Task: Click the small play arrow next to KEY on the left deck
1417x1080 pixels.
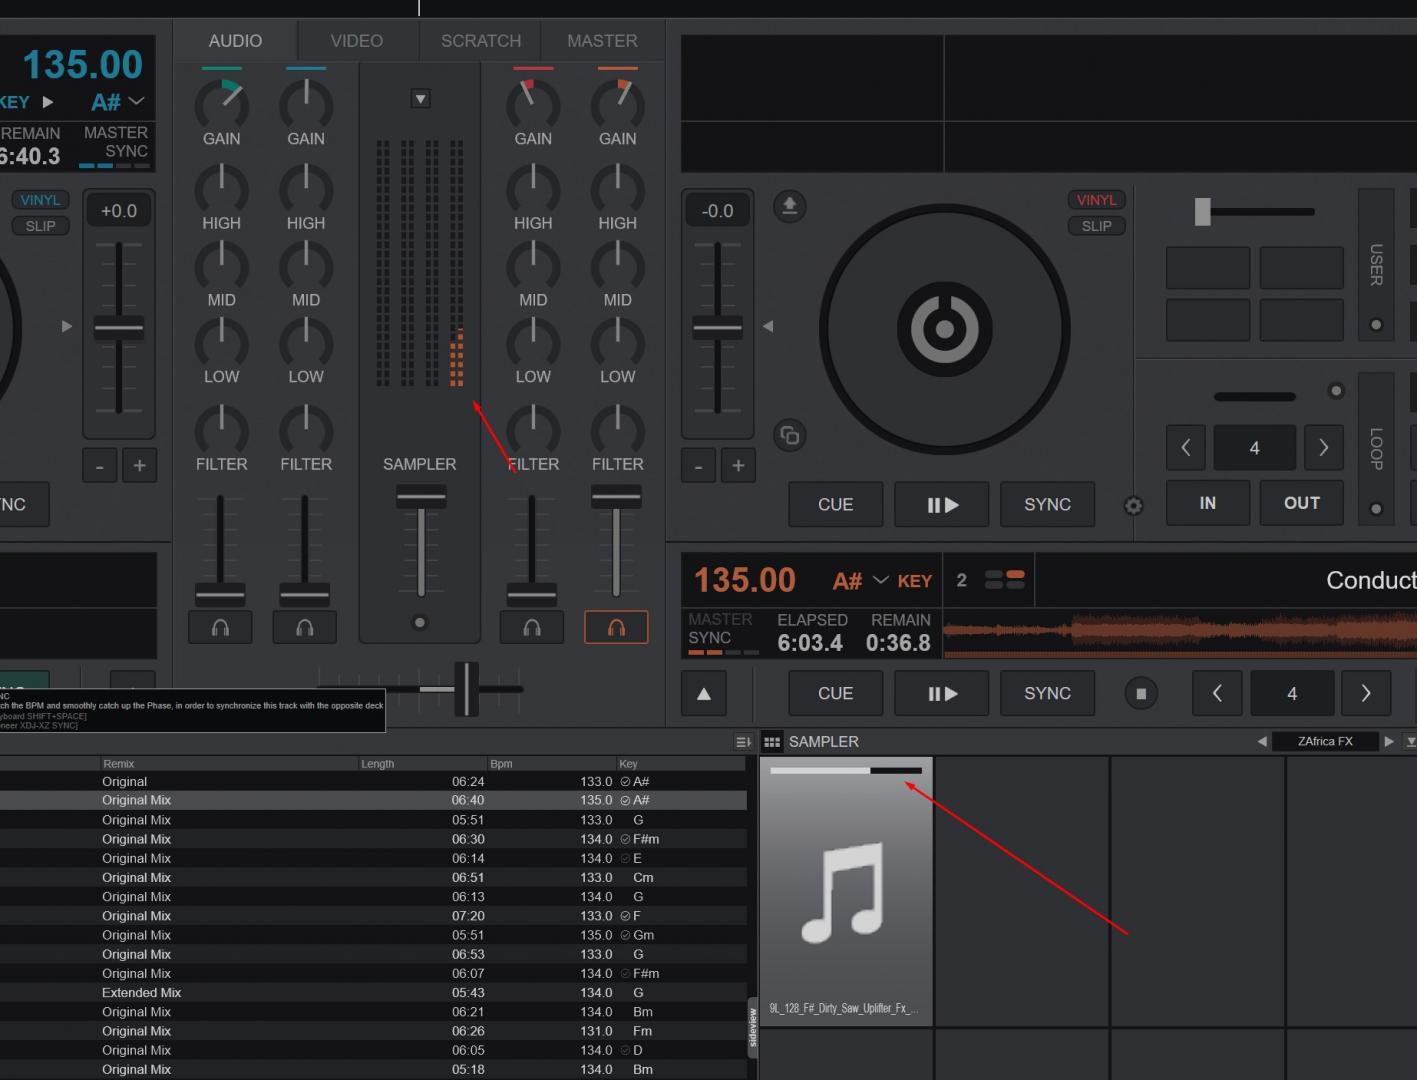Action: point(47,102)
